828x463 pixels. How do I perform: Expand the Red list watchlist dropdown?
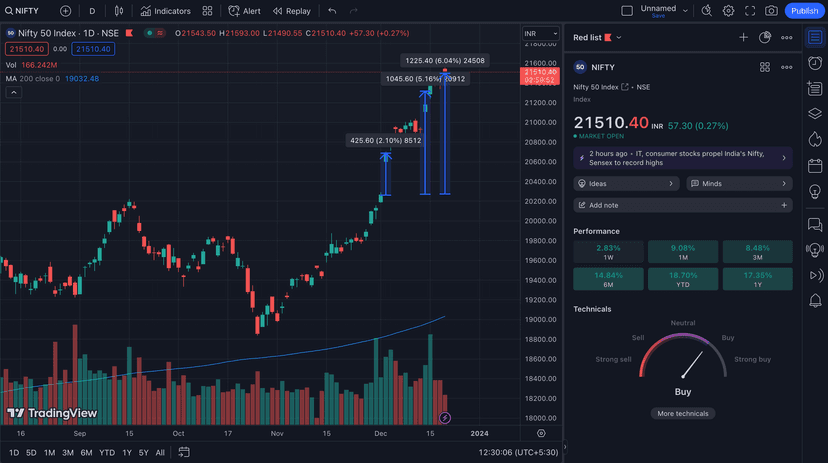619,38
